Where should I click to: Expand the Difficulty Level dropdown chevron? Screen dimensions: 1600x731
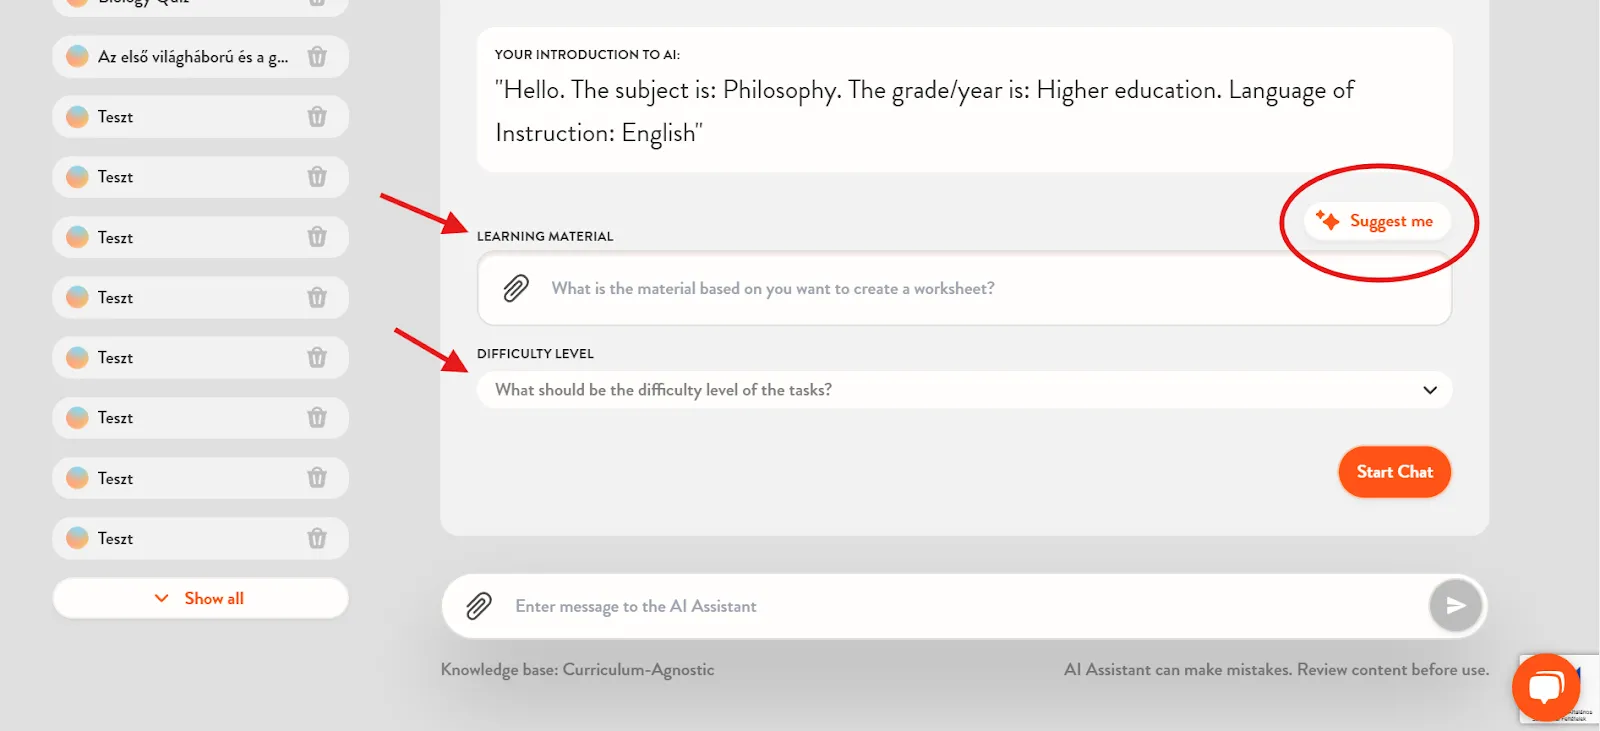coord(1430,390)
